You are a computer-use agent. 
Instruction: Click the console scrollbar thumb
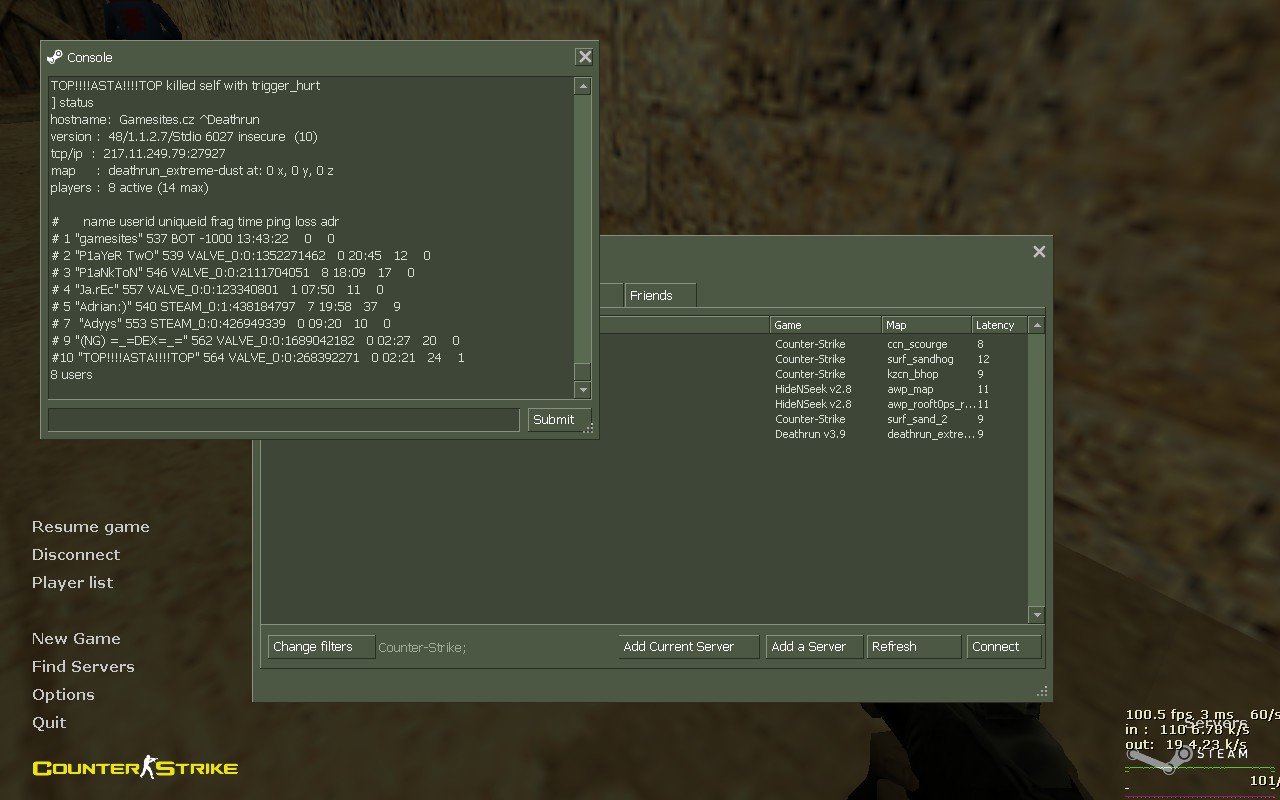pyautogui.click(x=583, y=372)
